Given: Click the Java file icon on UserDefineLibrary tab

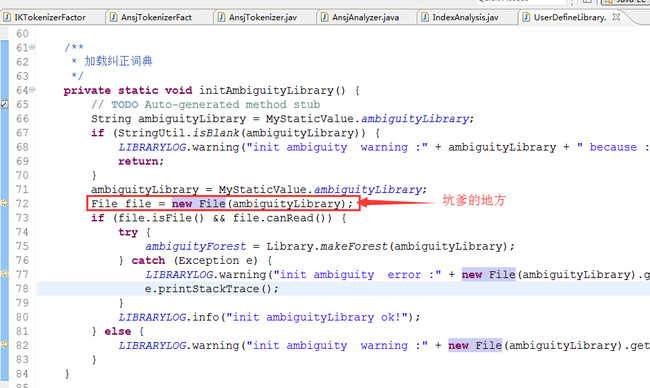Looking at the screenshot, I should click(x=526, y=17).
